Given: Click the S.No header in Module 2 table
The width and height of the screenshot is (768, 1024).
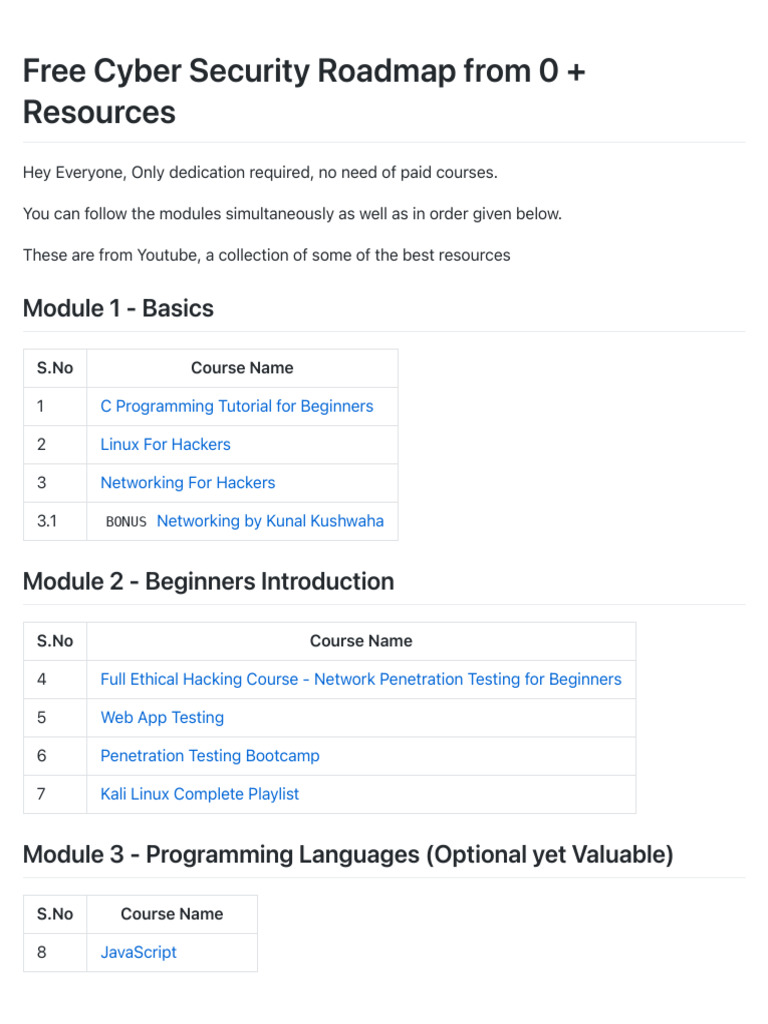Looking at the screenshot, I should tap(55, 641).
